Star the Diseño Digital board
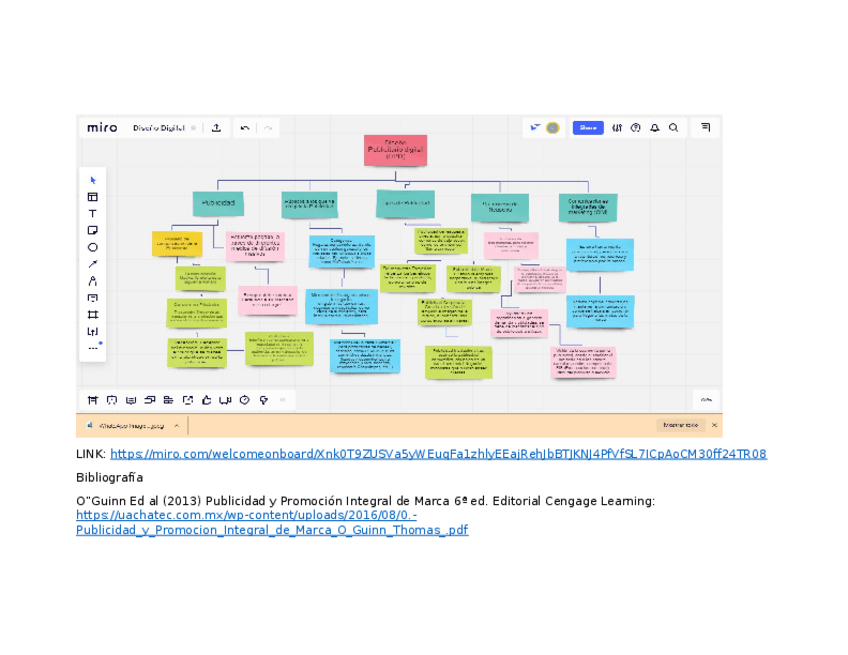848x655 pixels. click(x=194, y=128)
